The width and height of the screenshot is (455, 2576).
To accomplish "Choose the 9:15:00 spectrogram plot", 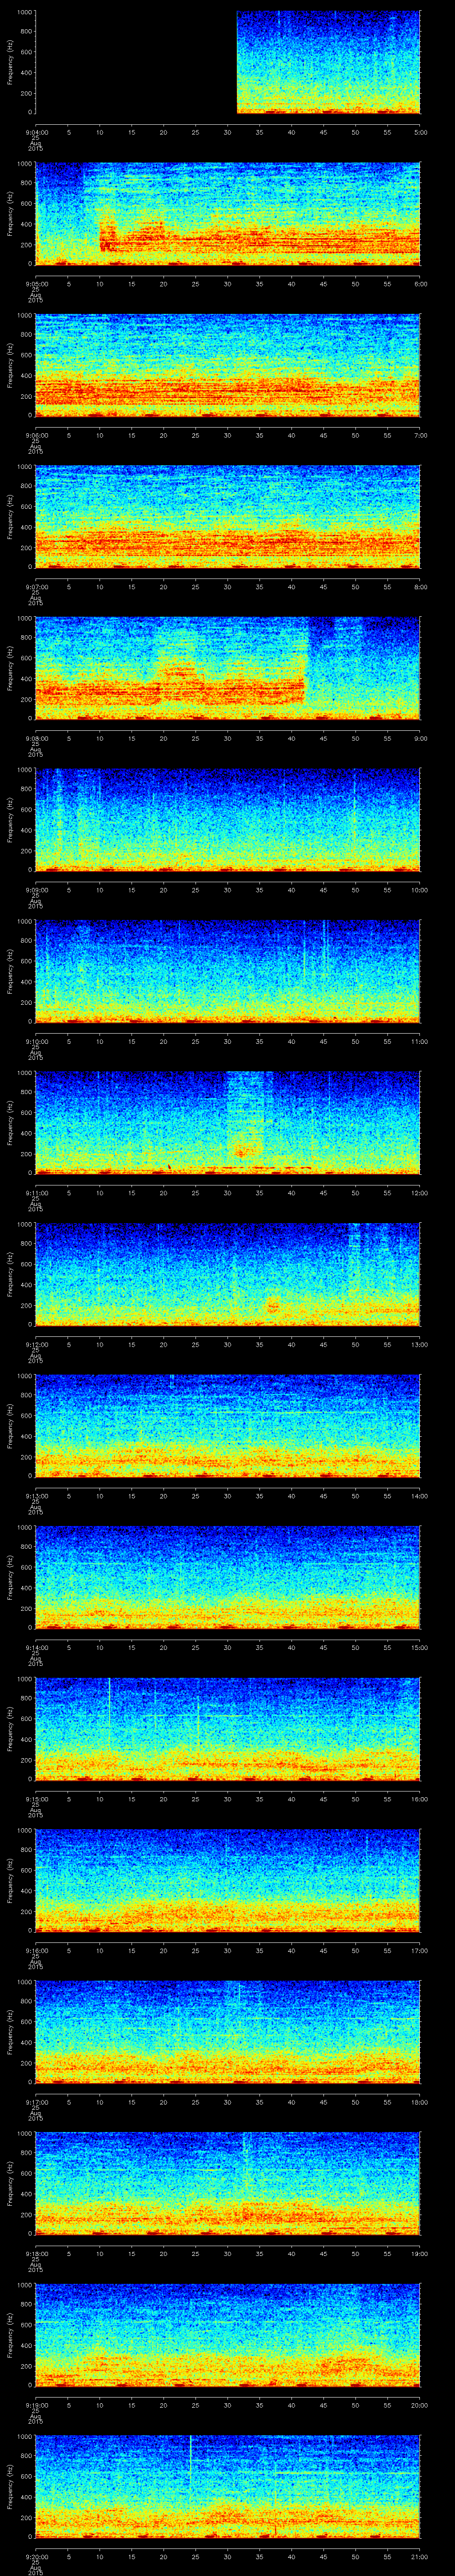I will coord(228,1728).
